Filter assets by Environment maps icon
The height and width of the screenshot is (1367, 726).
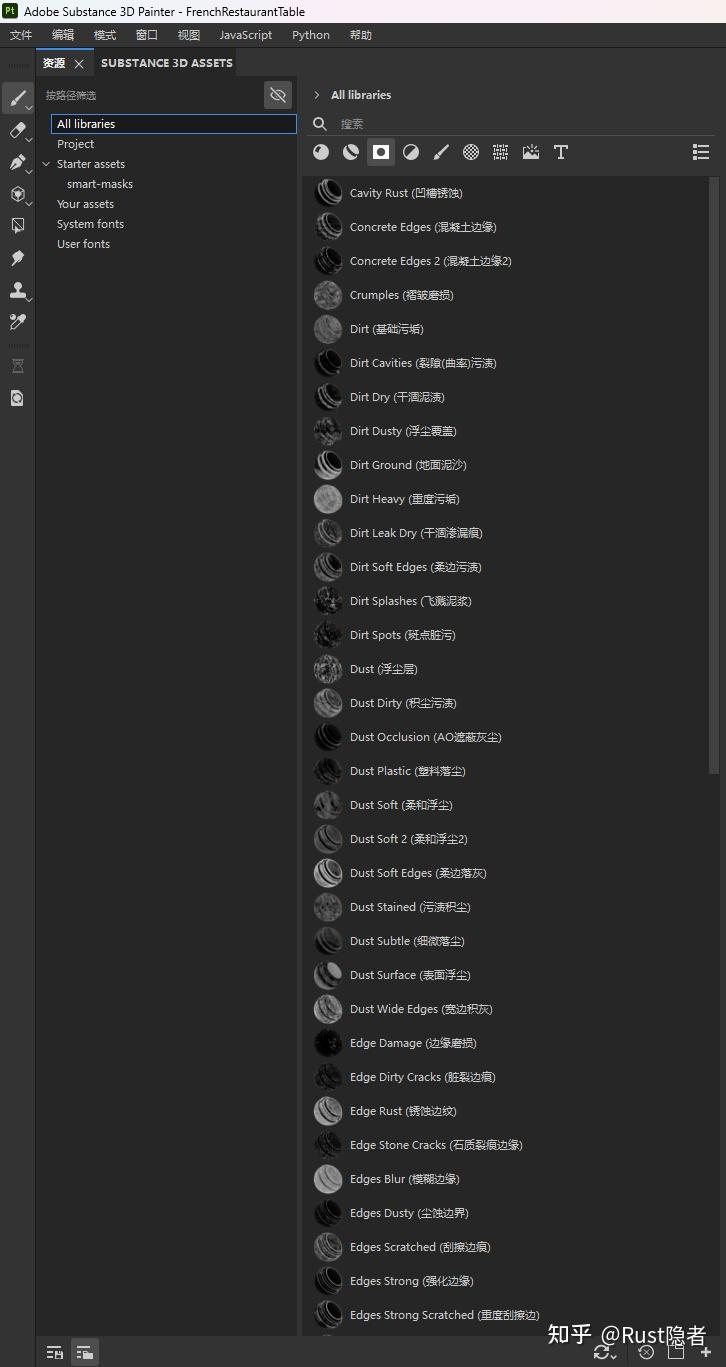[x=531, y=152]
